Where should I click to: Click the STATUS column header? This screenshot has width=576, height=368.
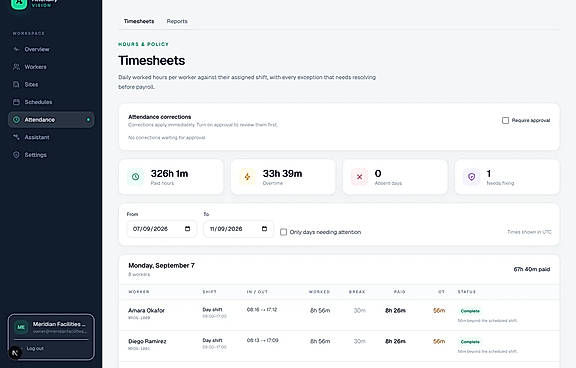(x=467, y=292)
